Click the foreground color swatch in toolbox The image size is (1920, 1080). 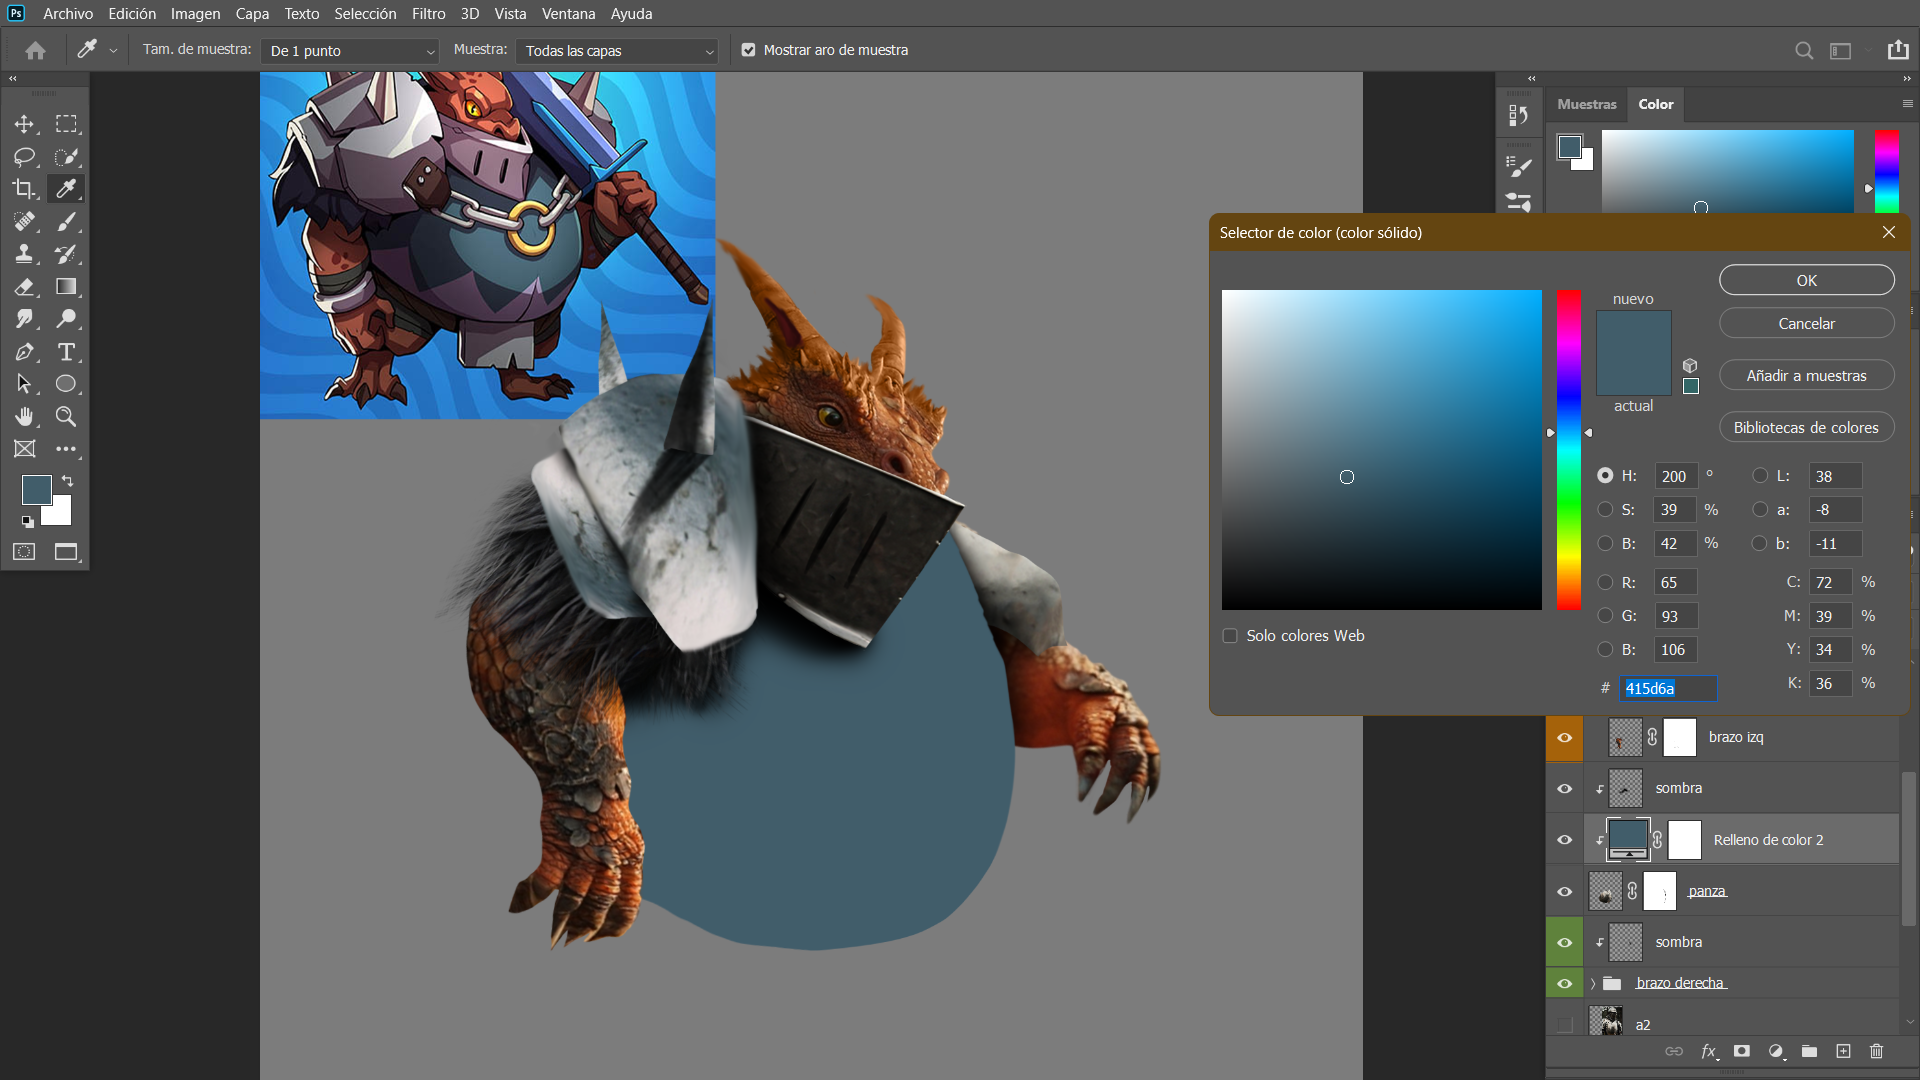pos(37,490)
